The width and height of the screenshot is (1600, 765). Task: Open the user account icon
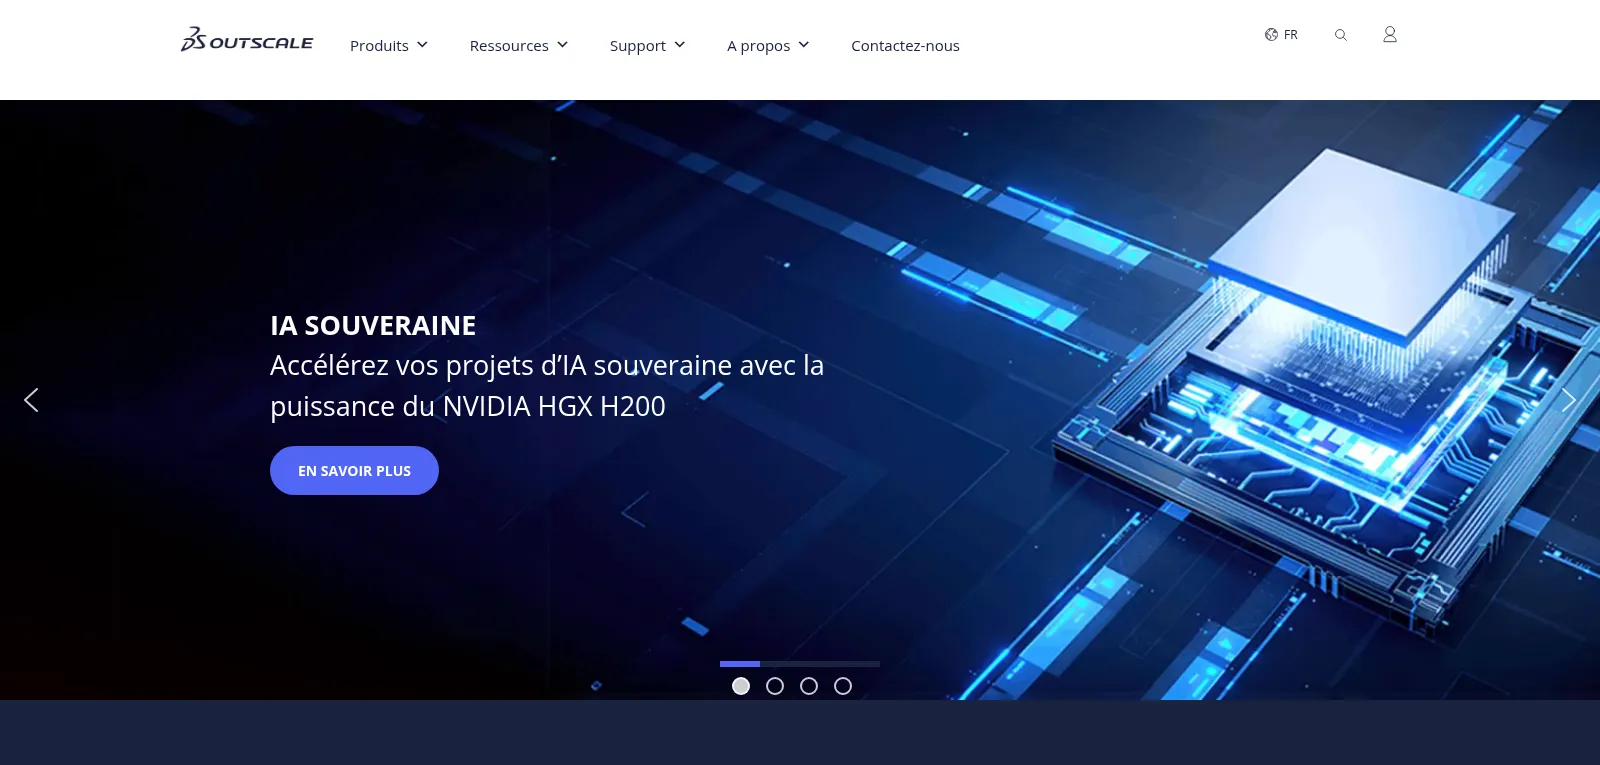(1390, 35)
